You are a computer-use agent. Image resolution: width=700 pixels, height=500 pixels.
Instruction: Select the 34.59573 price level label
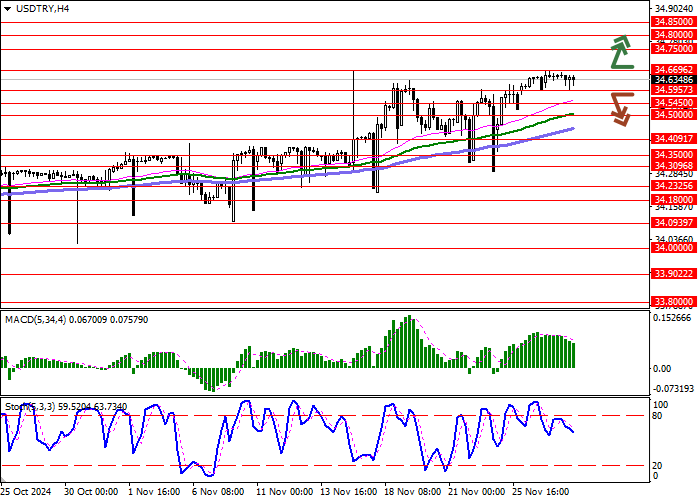click(674, 90)
